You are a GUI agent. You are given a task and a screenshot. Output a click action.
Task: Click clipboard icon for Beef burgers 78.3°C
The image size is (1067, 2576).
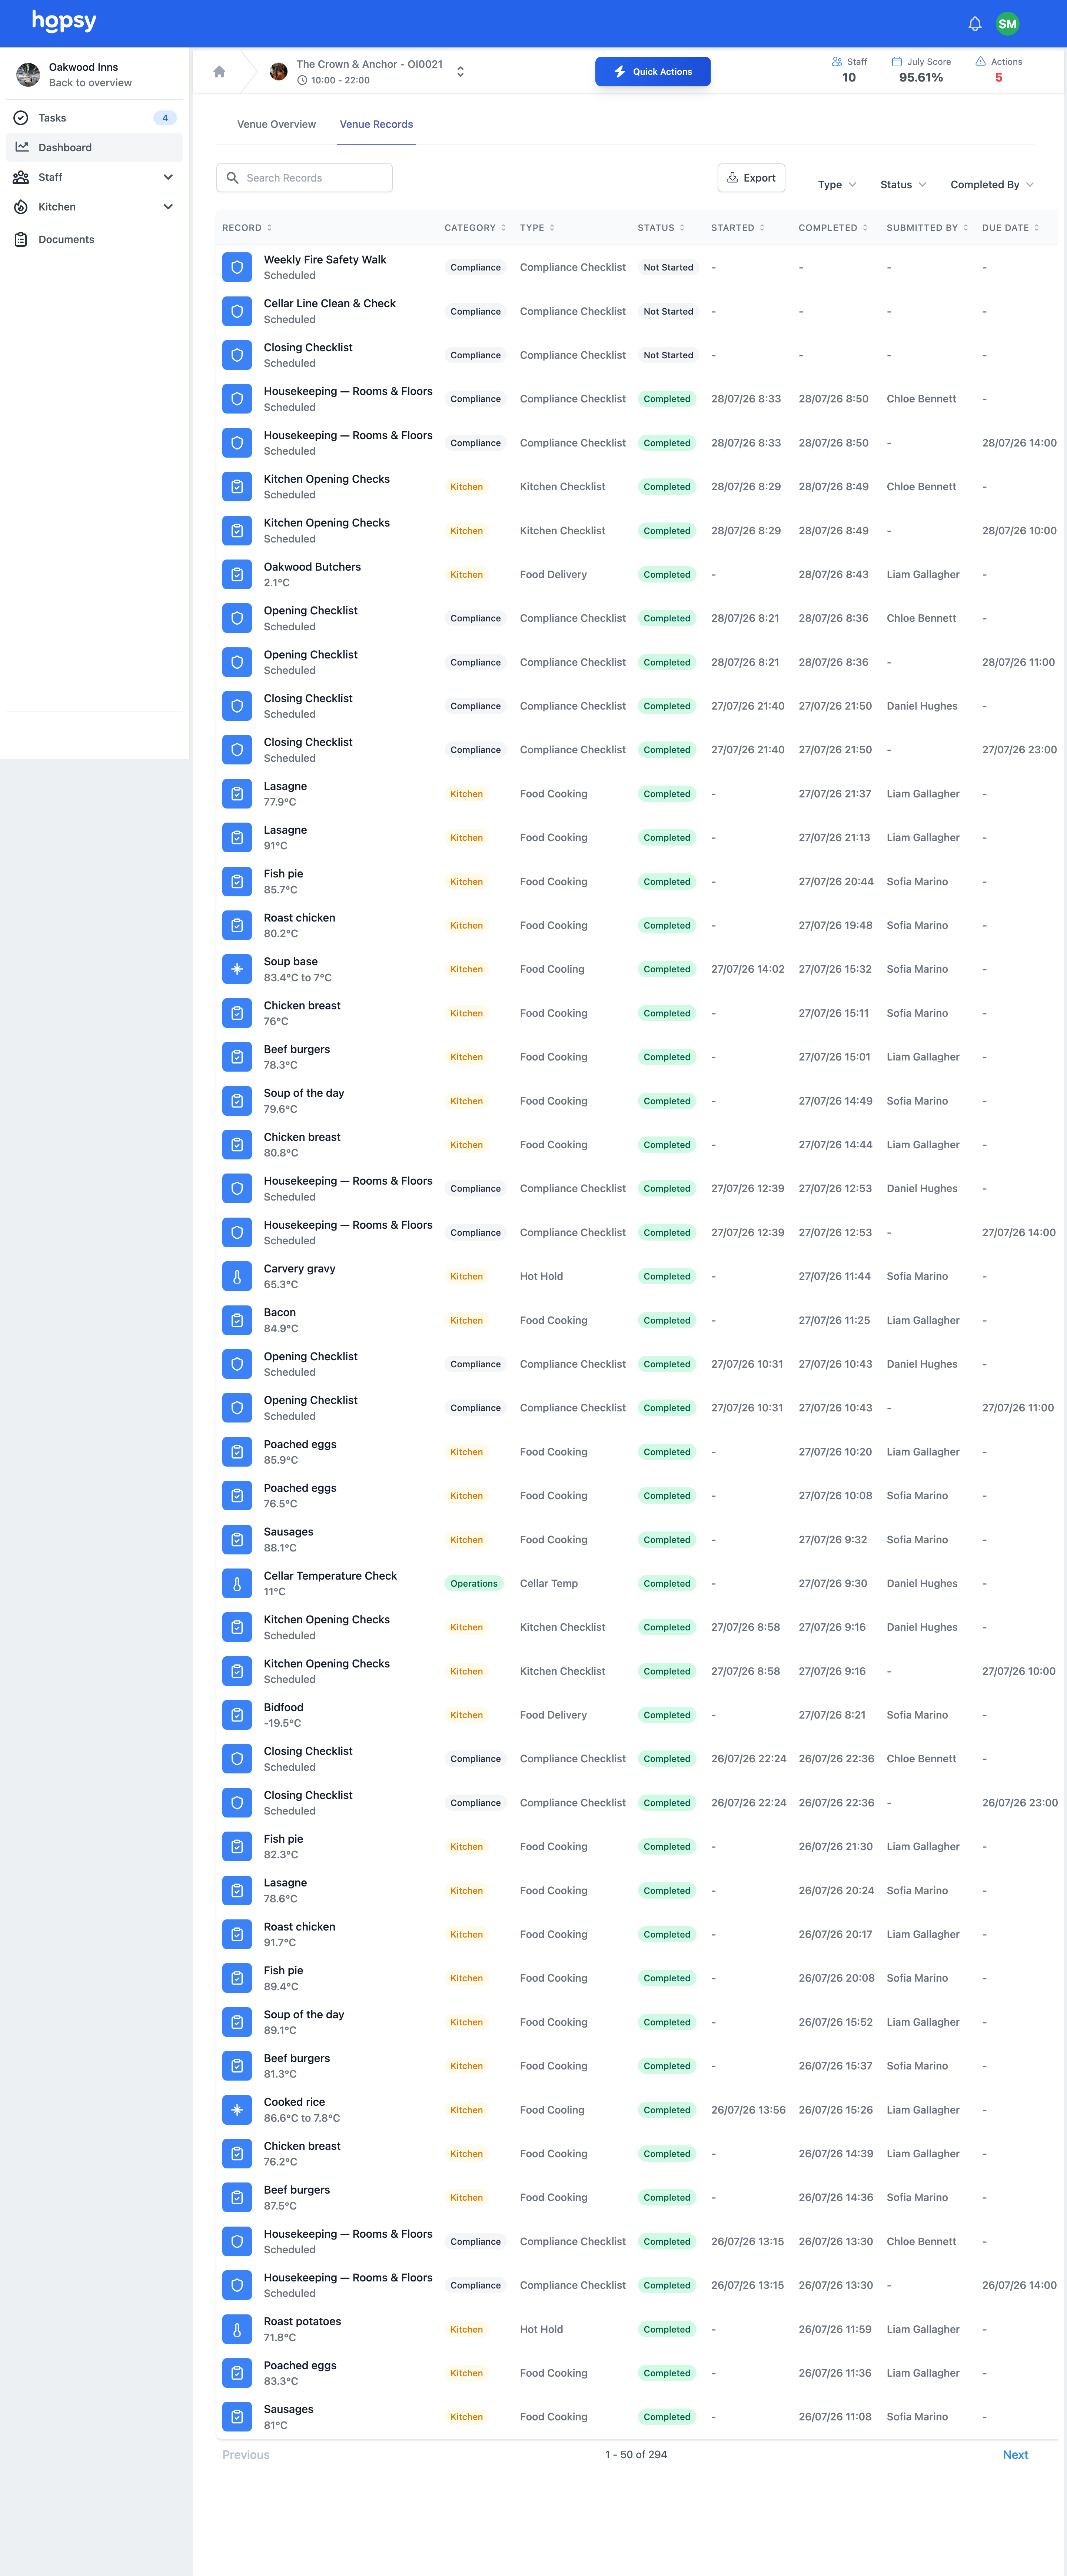(237, 1057)
